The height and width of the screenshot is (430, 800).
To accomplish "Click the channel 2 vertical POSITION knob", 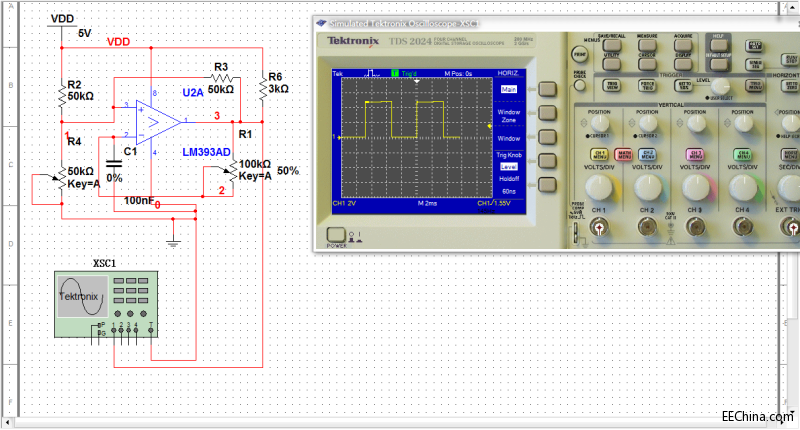I will click(x=647, y=123).
